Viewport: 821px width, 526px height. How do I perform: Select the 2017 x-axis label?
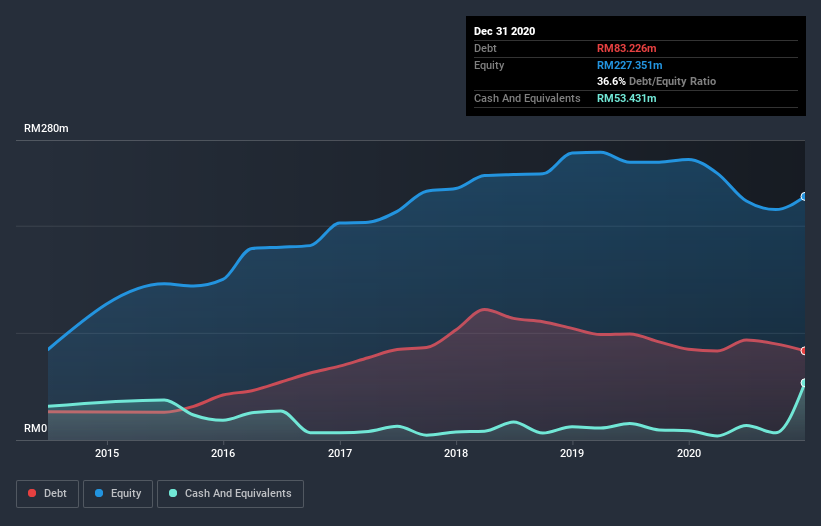tap(340, 453)
